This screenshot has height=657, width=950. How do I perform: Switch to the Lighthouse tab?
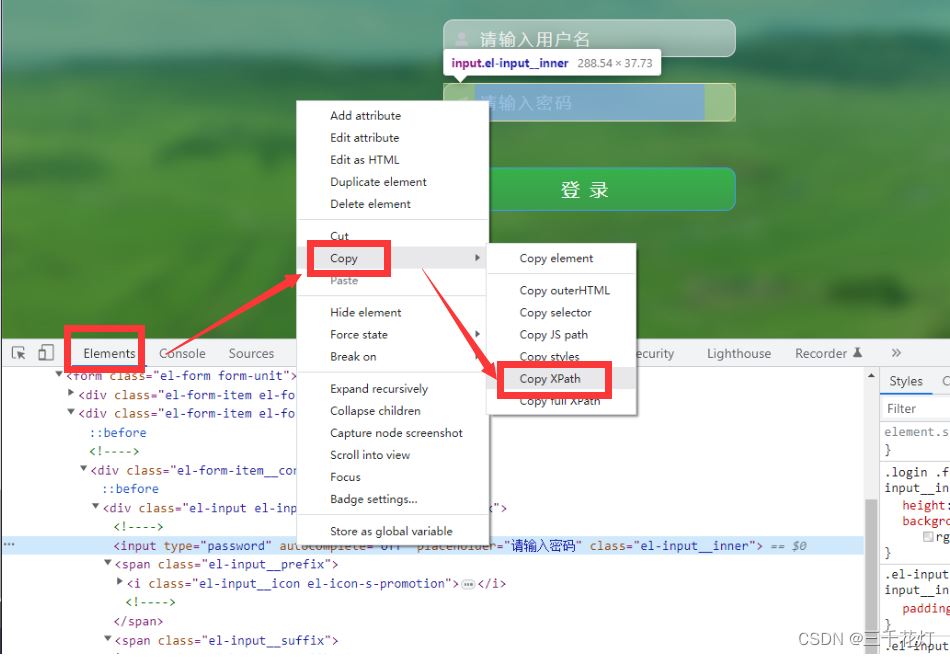coord(738,353)
